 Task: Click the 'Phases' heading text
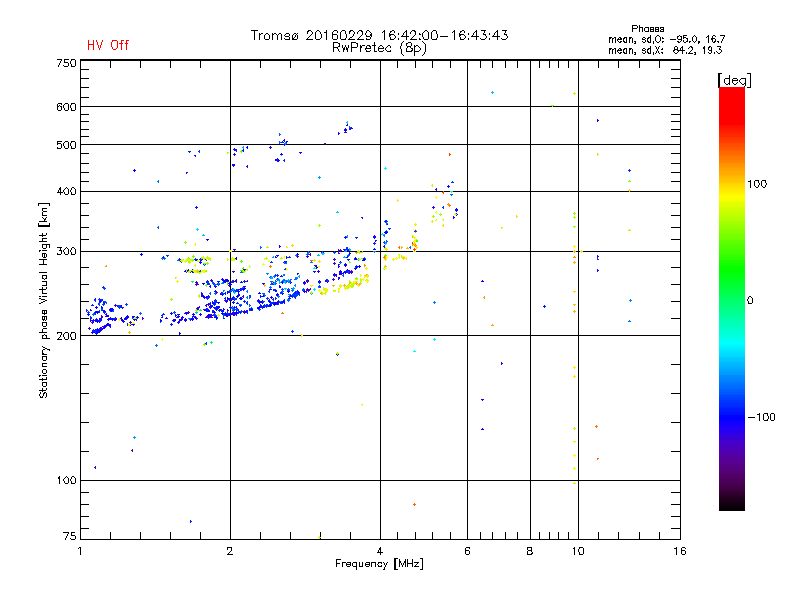click(647, 29)
